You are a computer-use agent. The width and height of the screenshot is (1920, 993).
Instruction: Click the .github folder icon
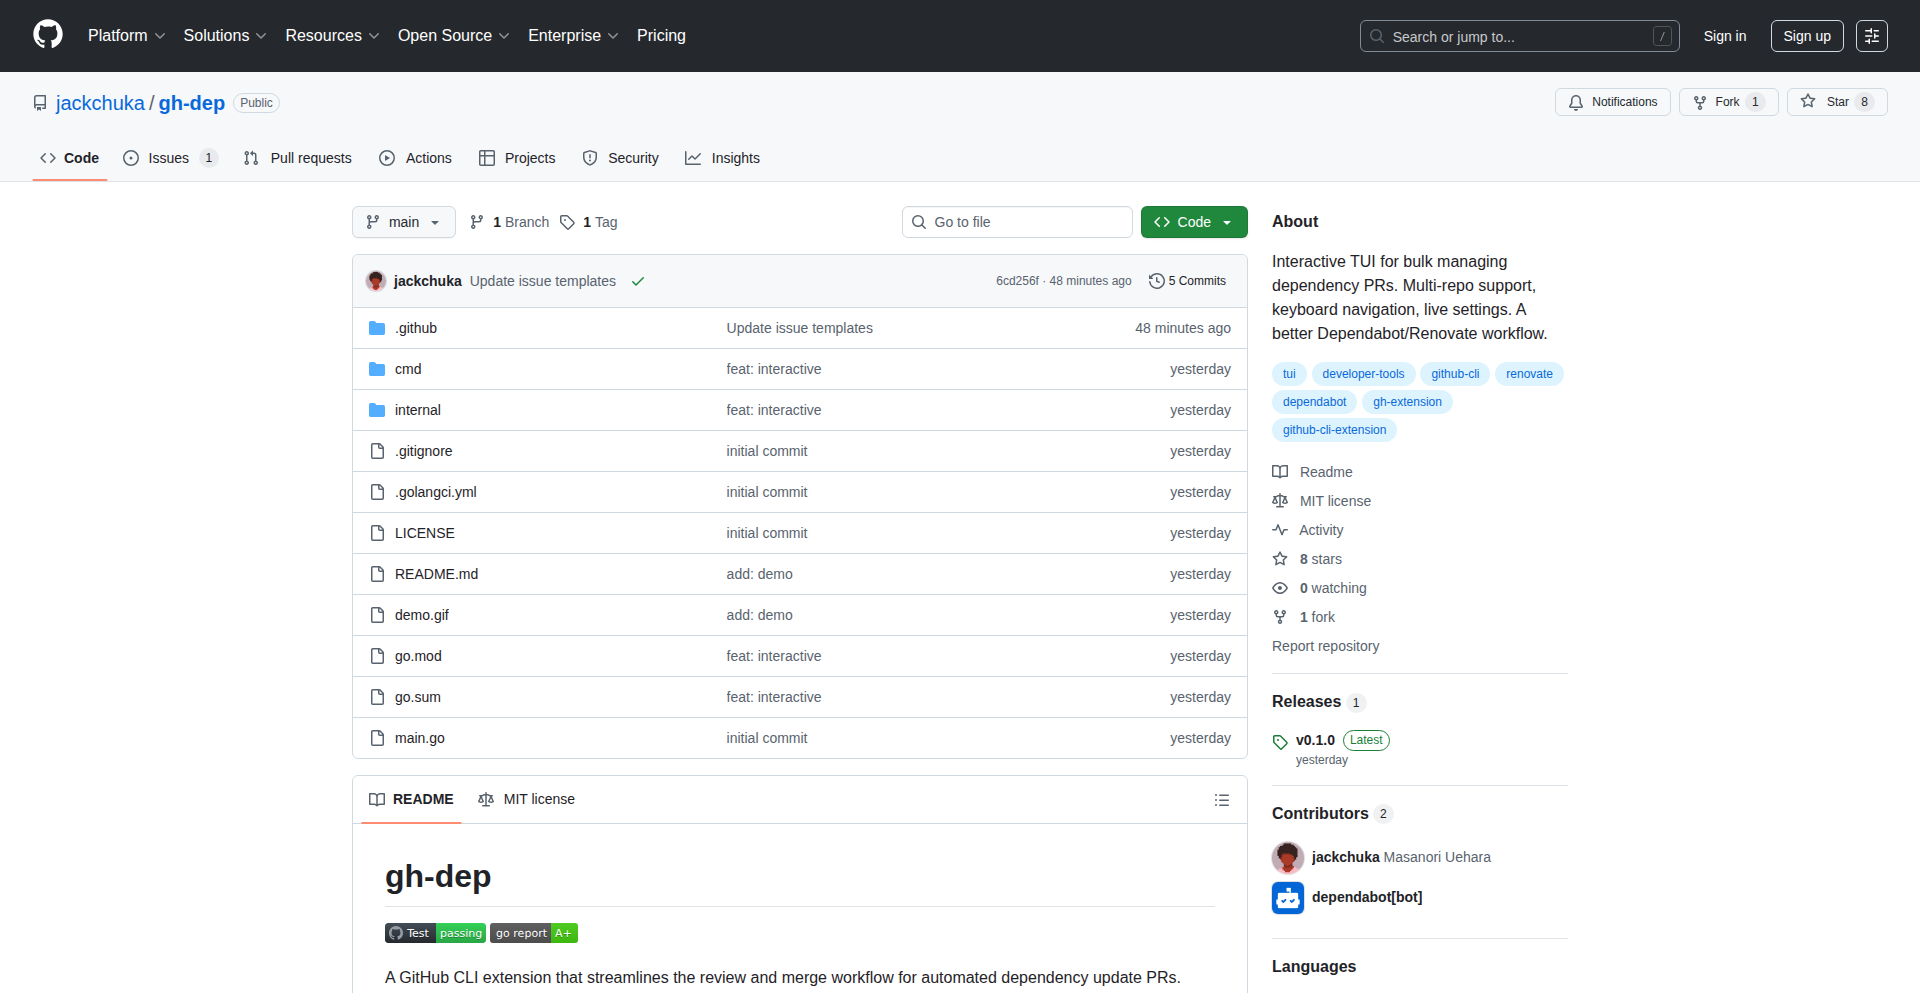pos(377,328)
